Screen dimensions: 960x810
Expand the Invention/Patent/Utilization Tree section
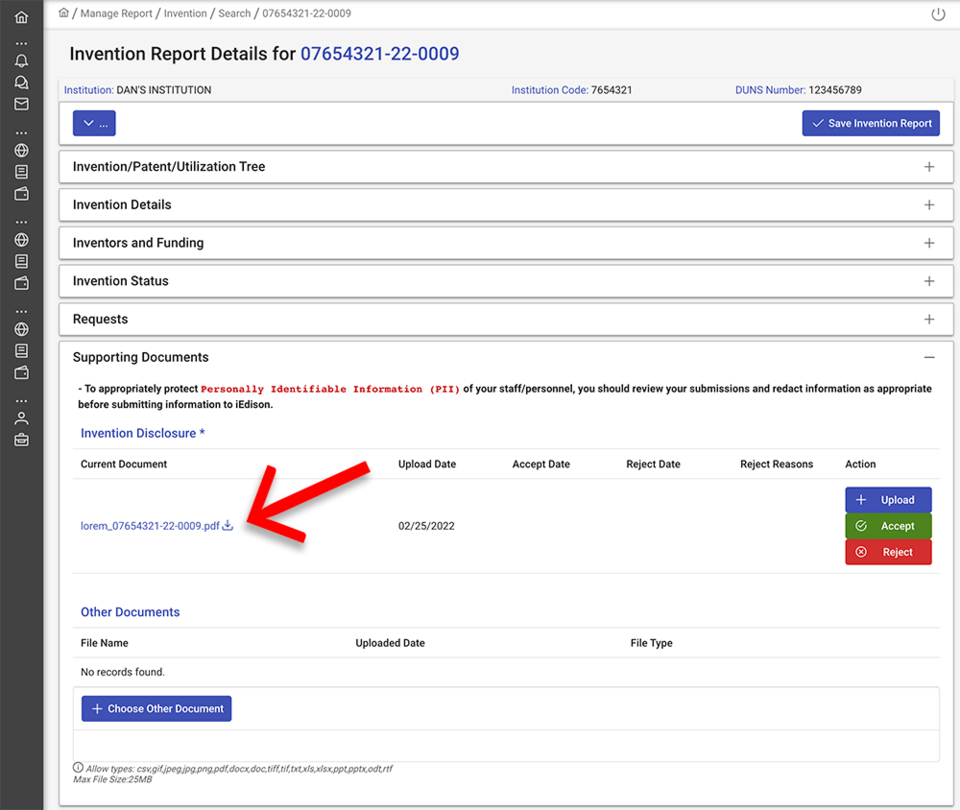click(x=929, y=166)
